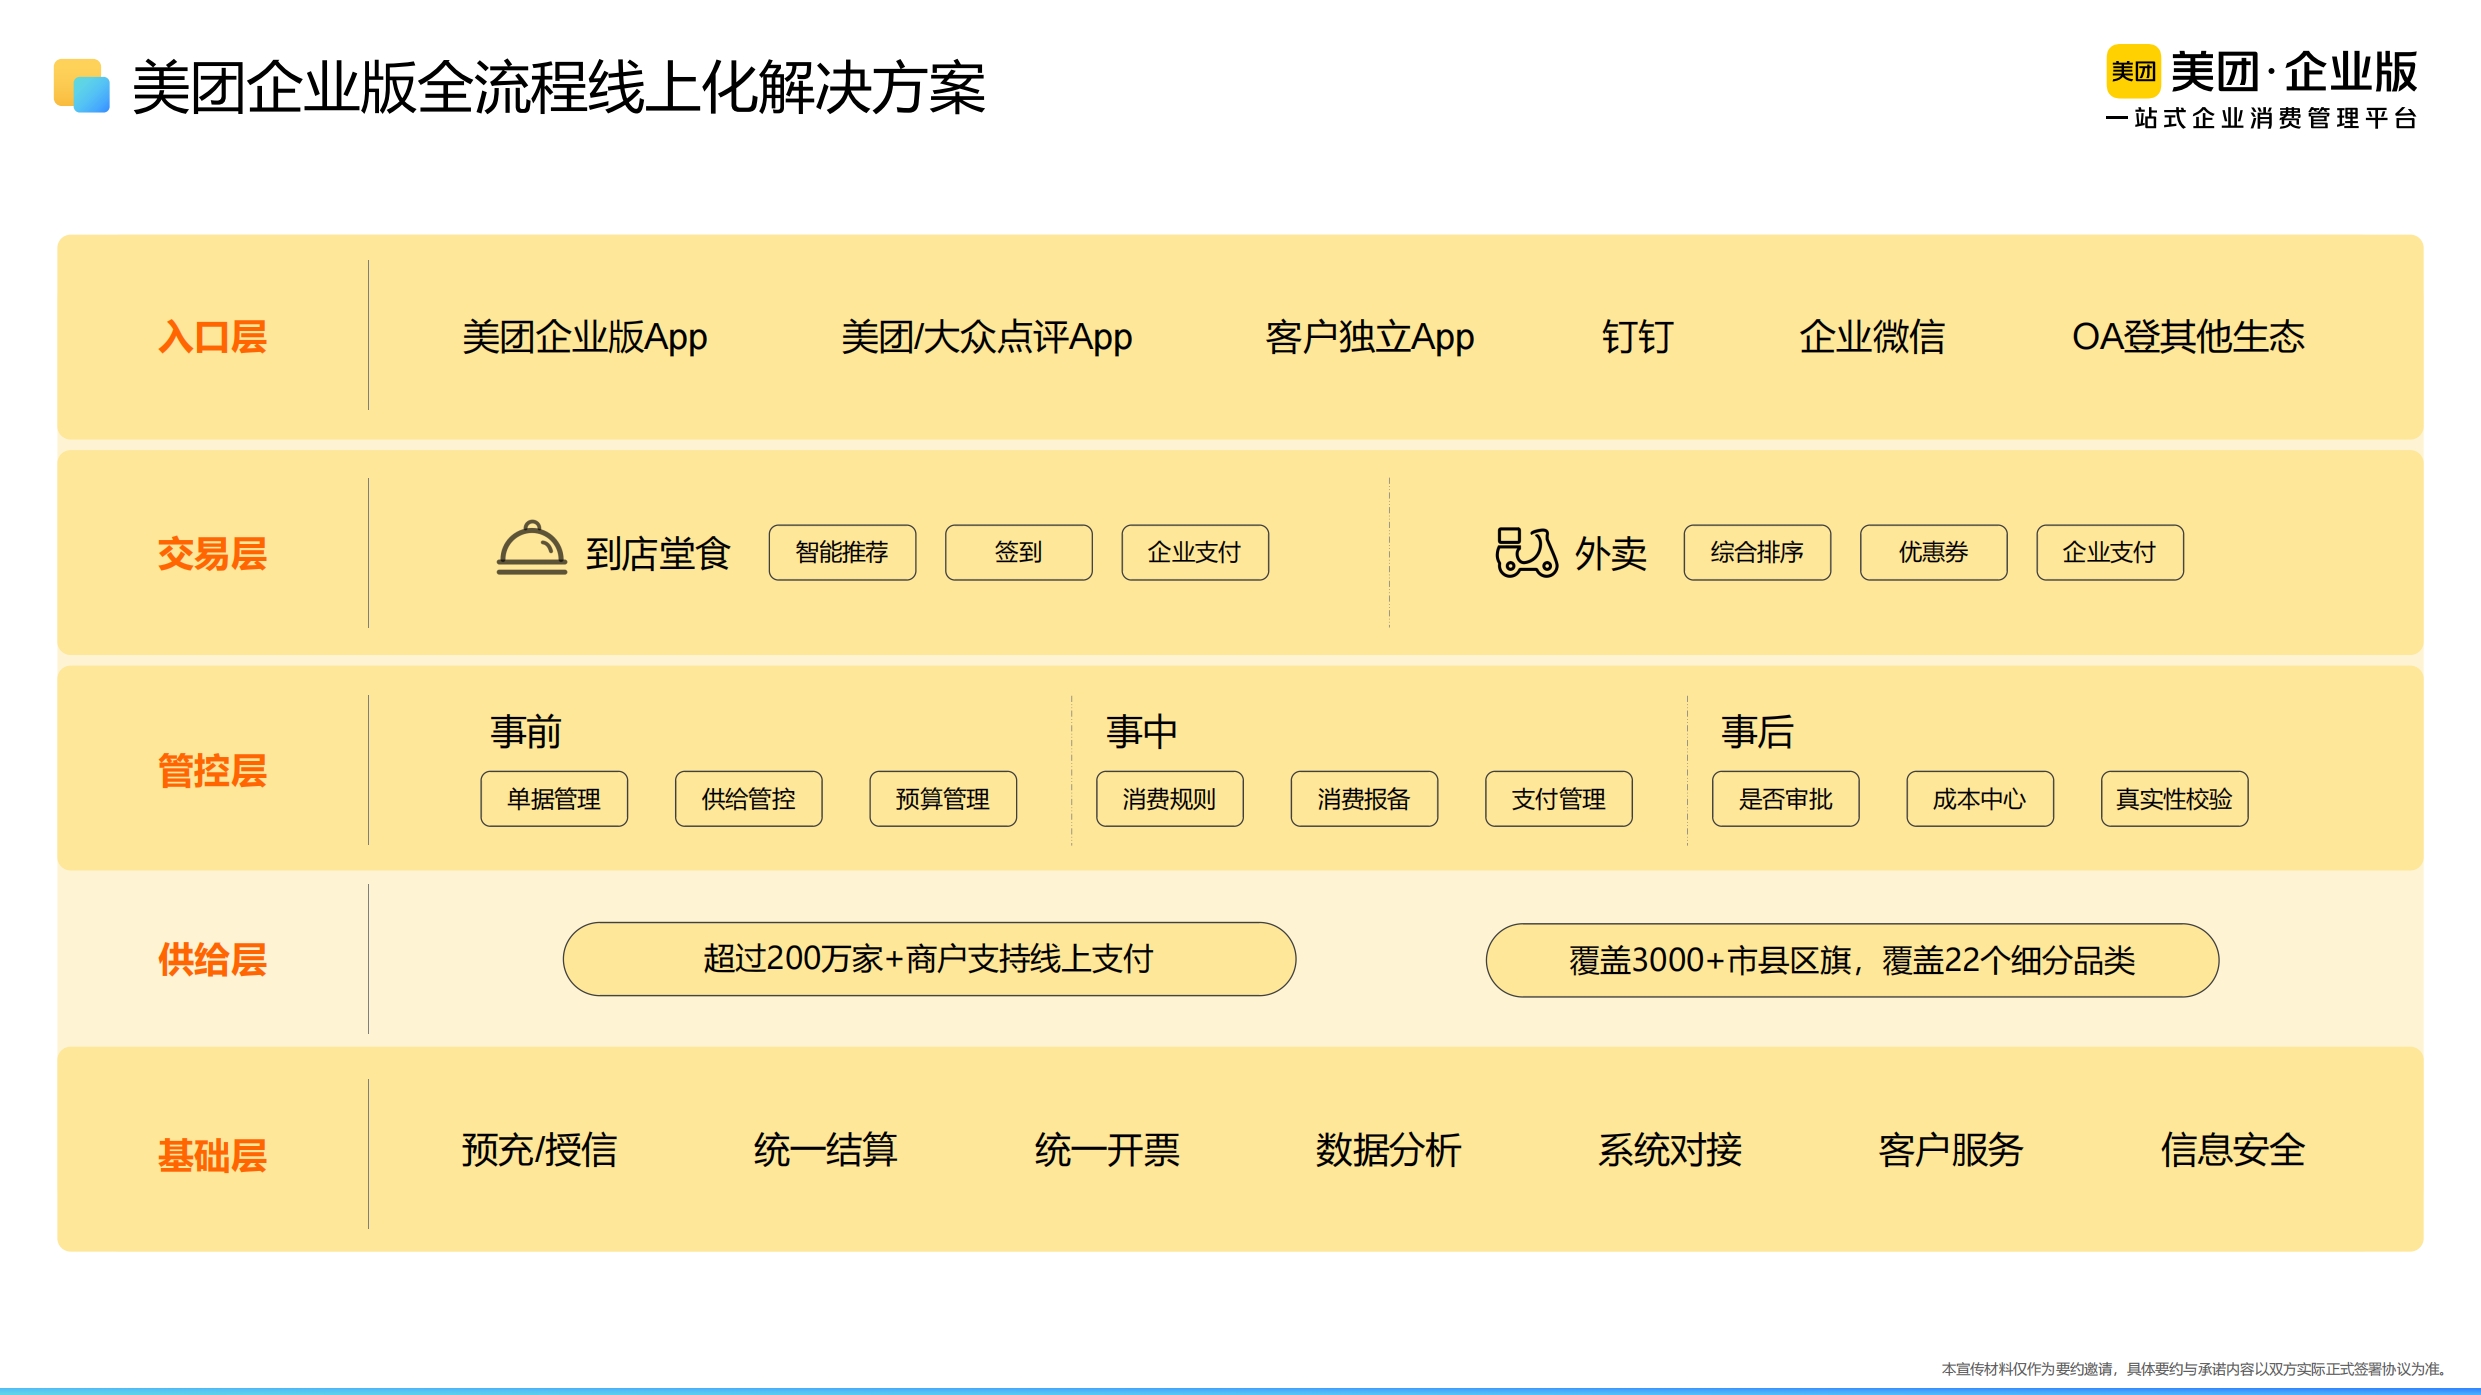Click 企业支付 under 外卖
The image size is (2481, 1395).
coord(2110,552)
